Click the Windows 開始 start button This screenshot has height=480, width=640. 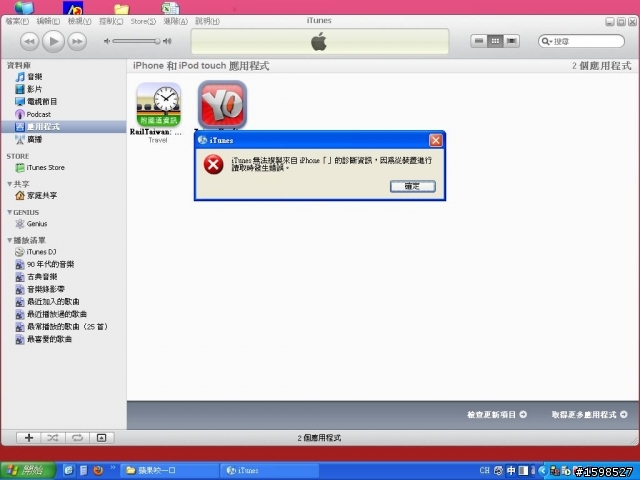[28, 471]
